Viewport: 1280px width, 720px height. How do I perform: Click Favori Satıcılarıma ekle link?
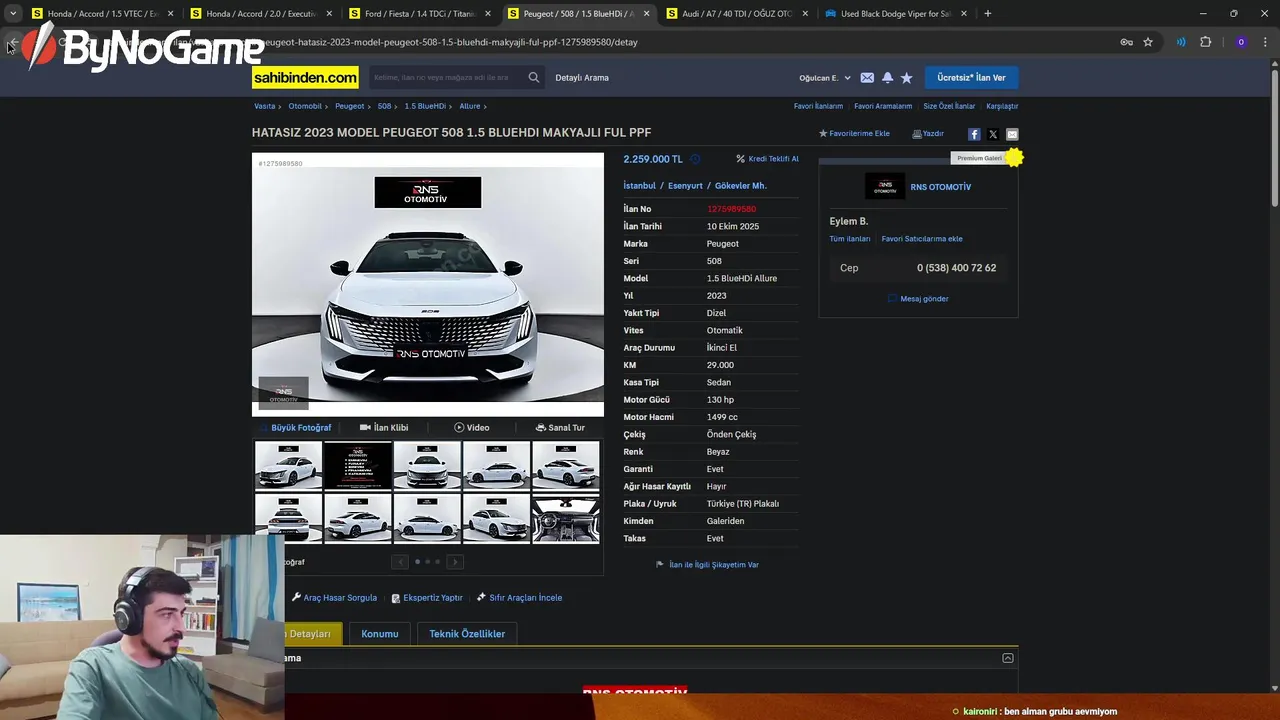[x=922, y=239]
